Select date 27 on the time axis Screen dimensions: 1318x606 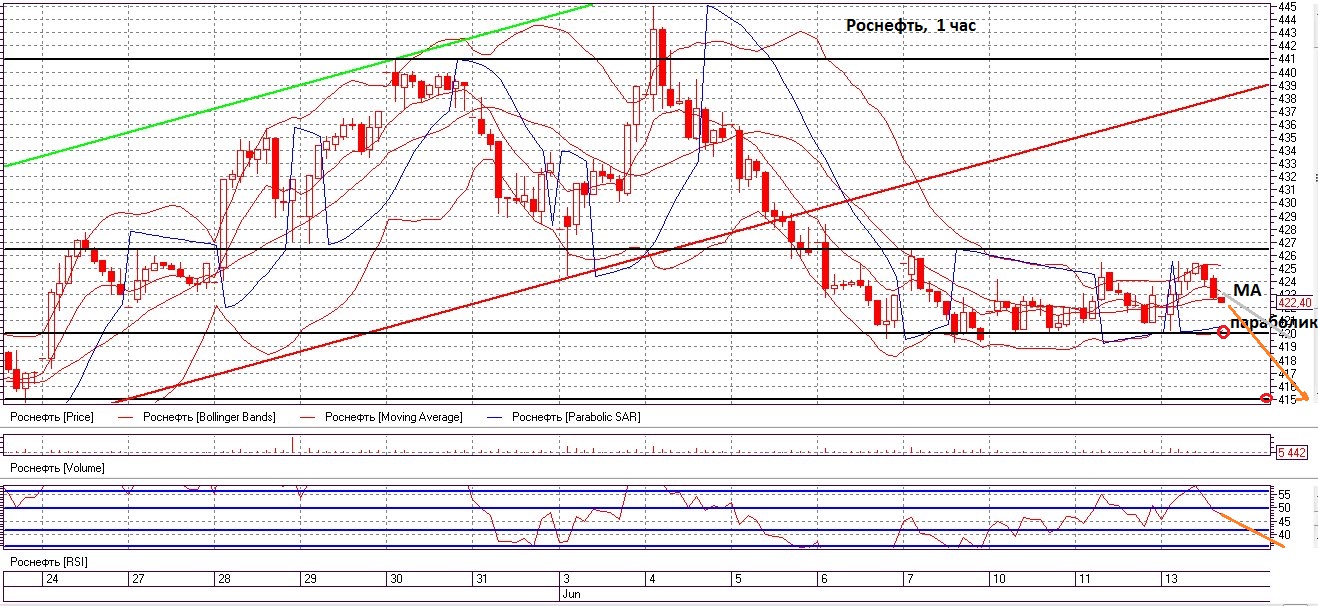[x=139, y=579]
